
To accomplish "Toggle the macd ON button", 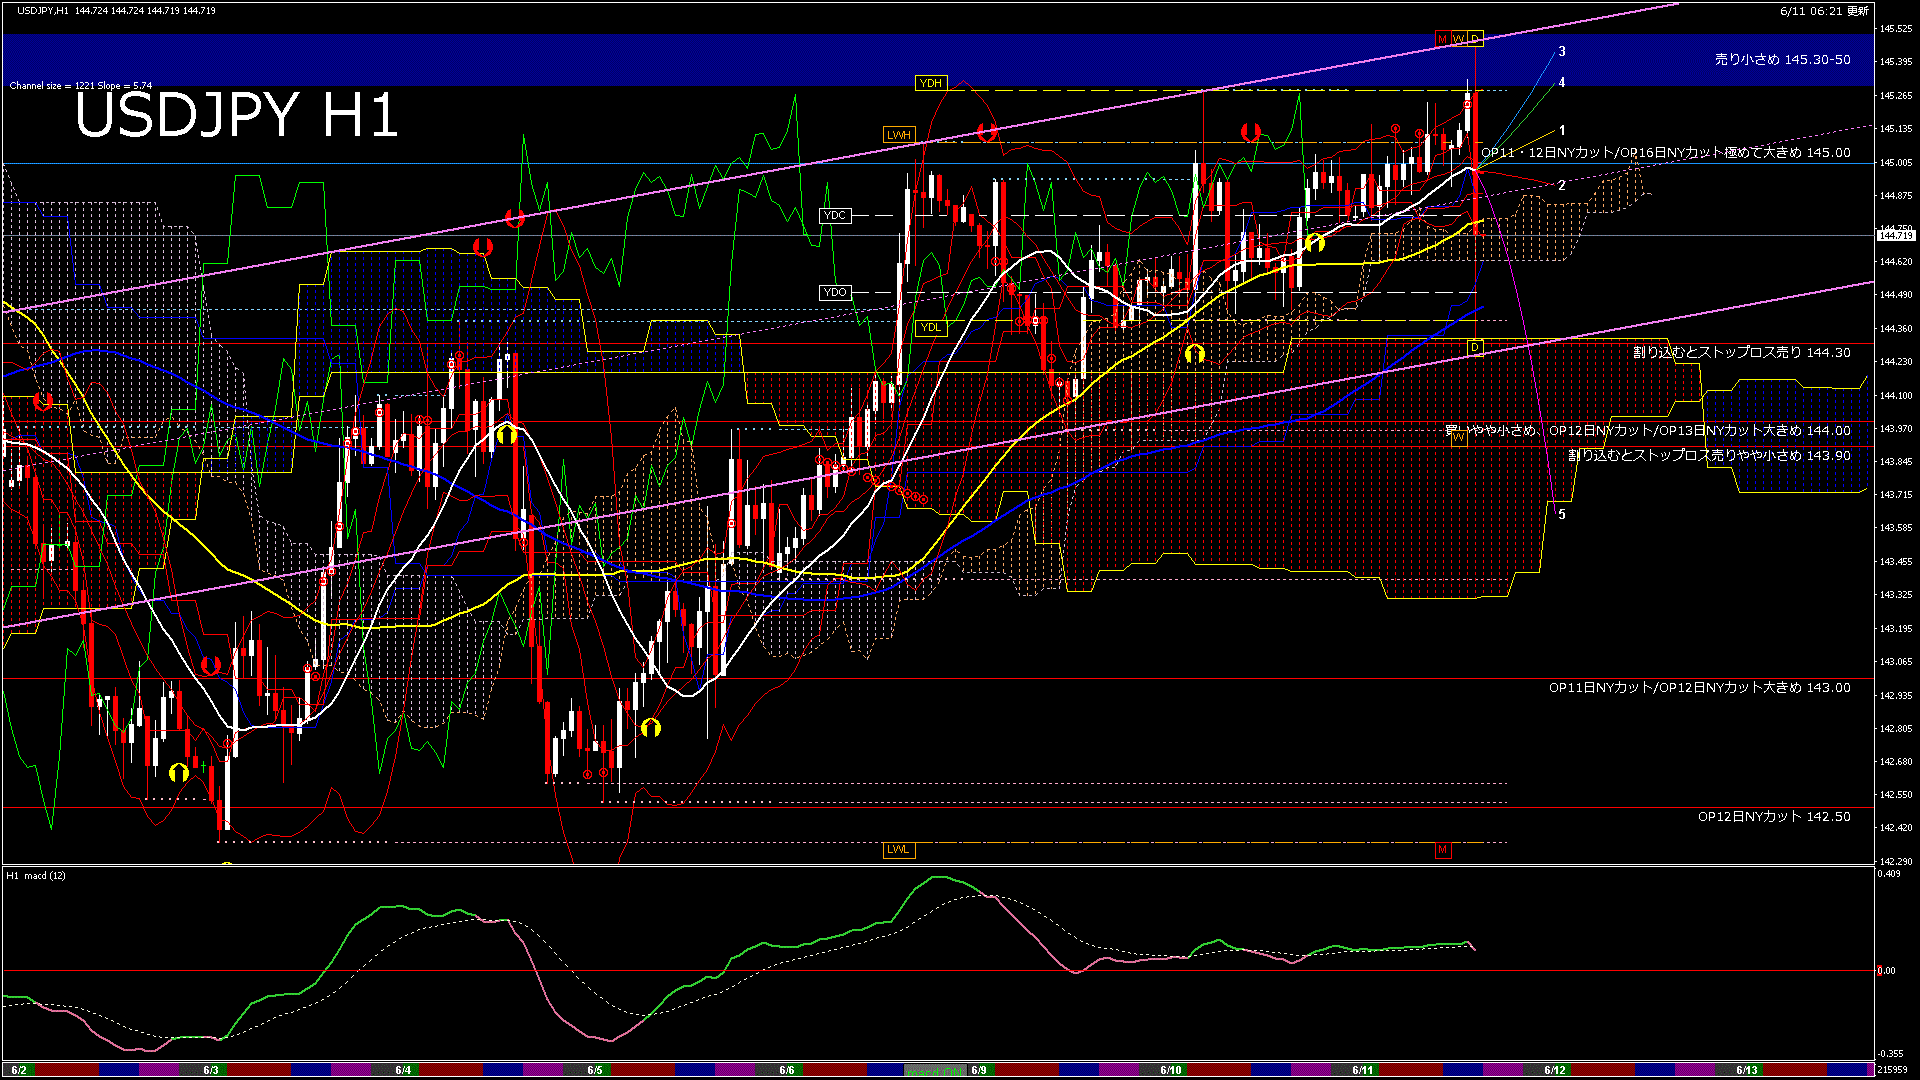I will click(935, 1071).
